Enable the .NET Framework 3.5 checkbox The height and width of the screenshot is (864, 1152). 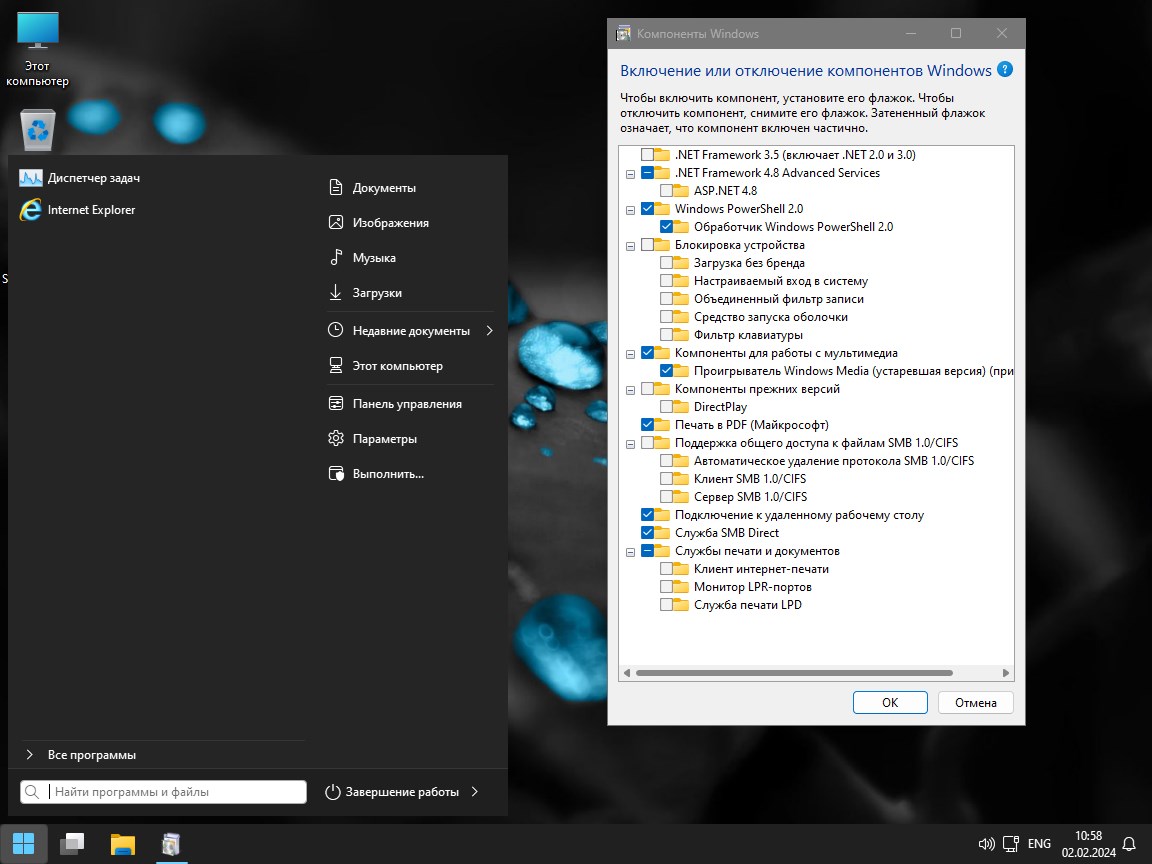[647, 155]
